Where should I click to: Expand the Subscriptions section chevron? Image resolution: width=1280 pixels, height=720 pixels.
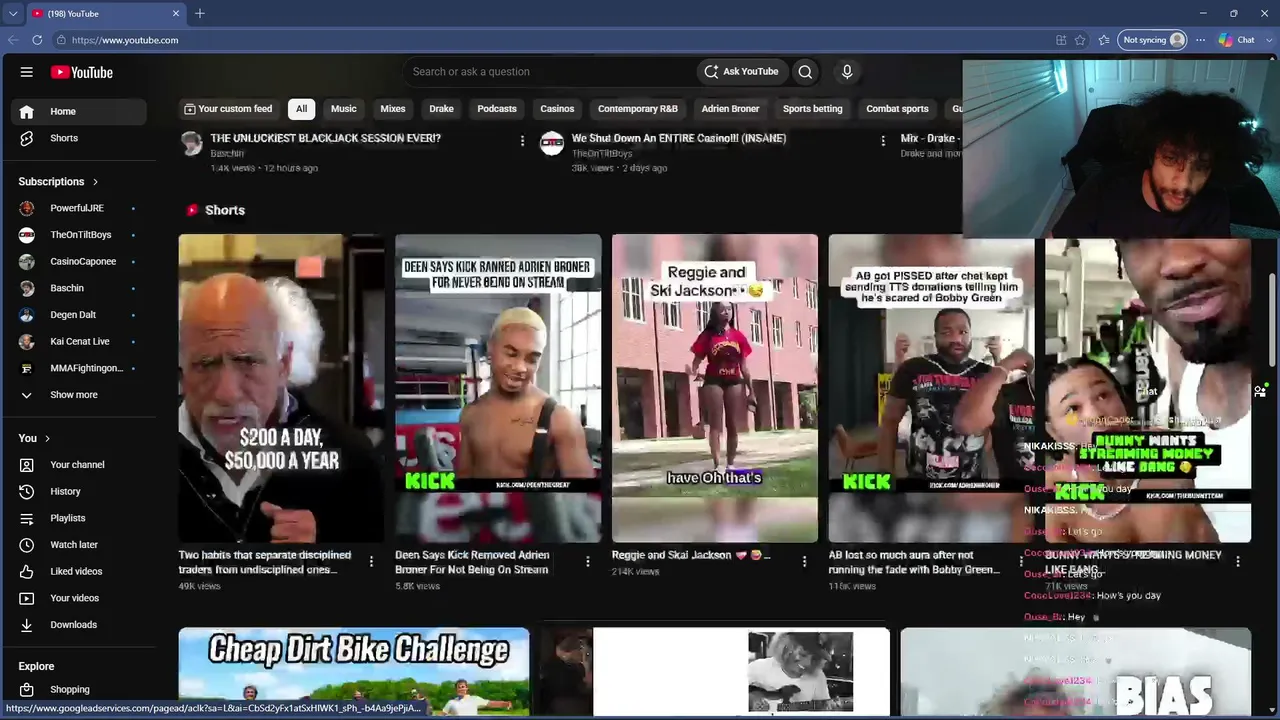tap(95, 182)
